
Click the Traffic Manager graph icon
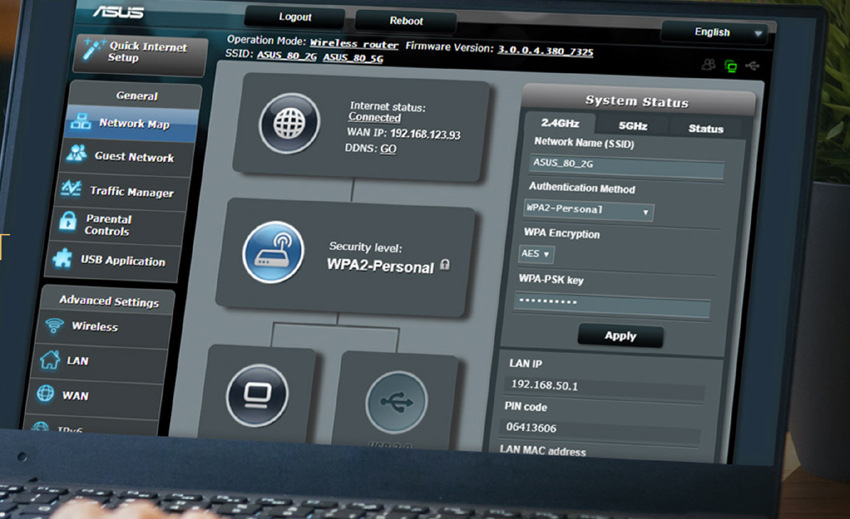point(72,188)
